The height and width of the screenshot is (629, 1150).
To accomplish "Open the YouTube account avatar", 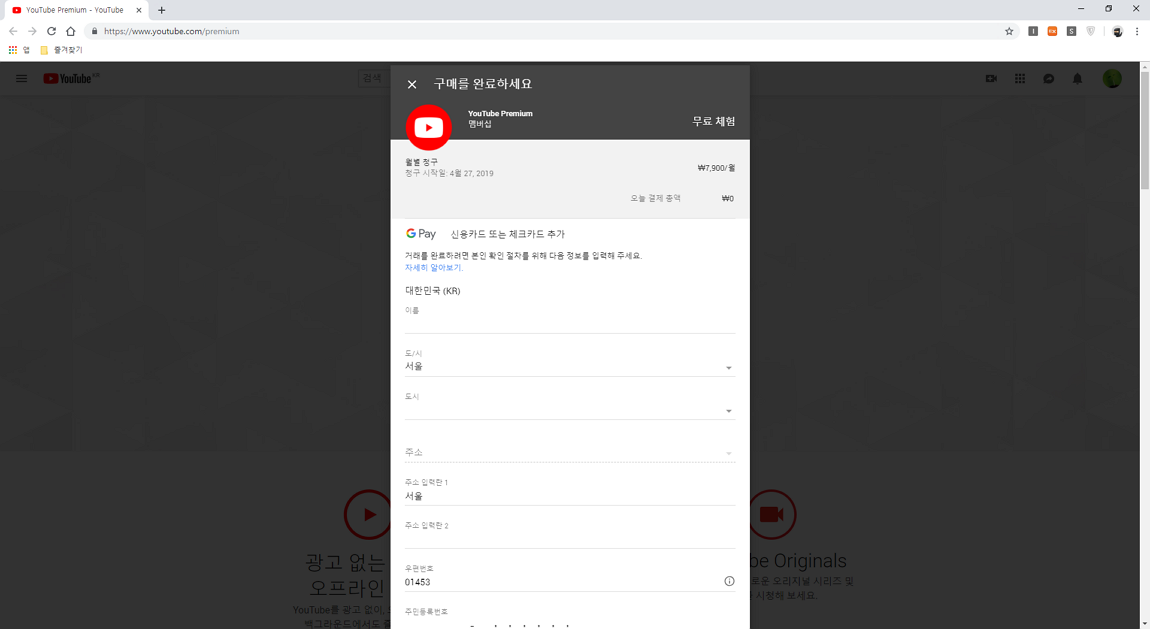I will click(x=1112, y=78).
